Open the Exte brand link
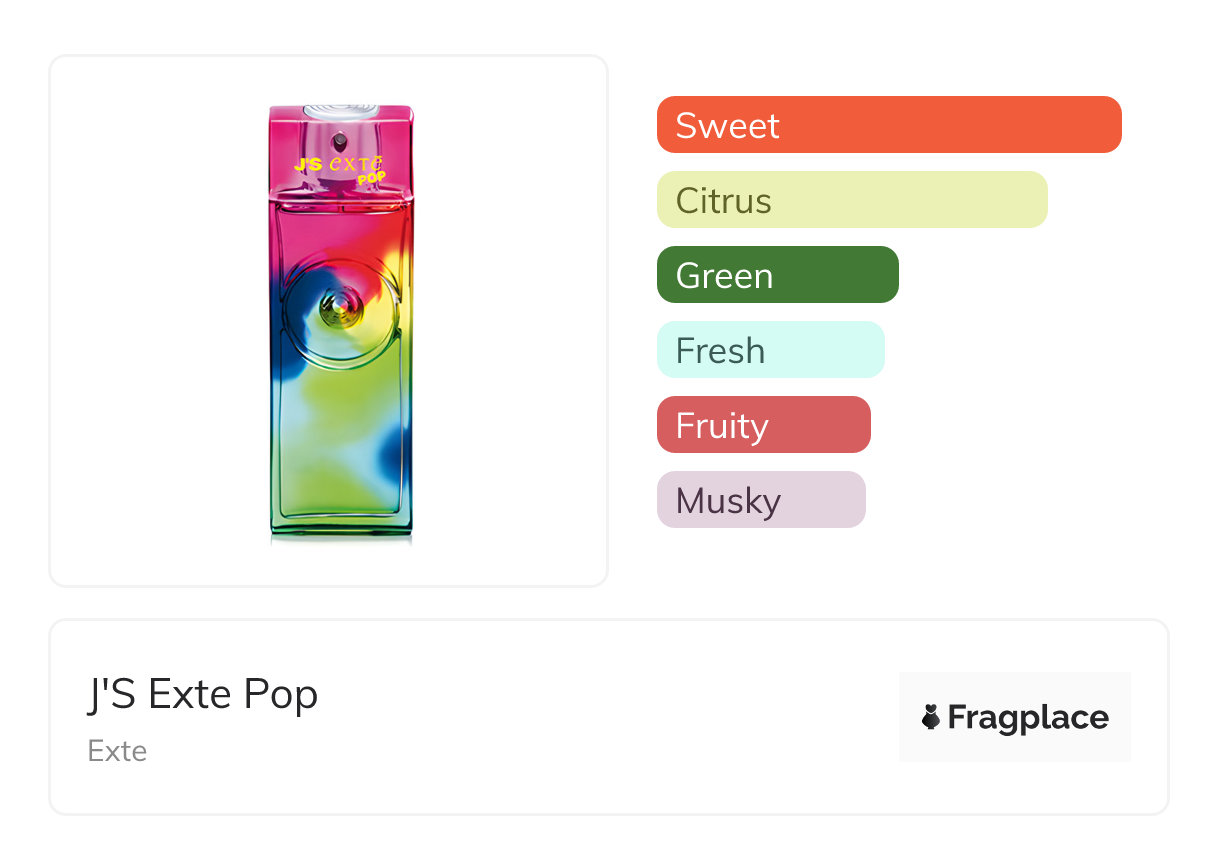Screen dimensions: 1218x864 point(117,751)
